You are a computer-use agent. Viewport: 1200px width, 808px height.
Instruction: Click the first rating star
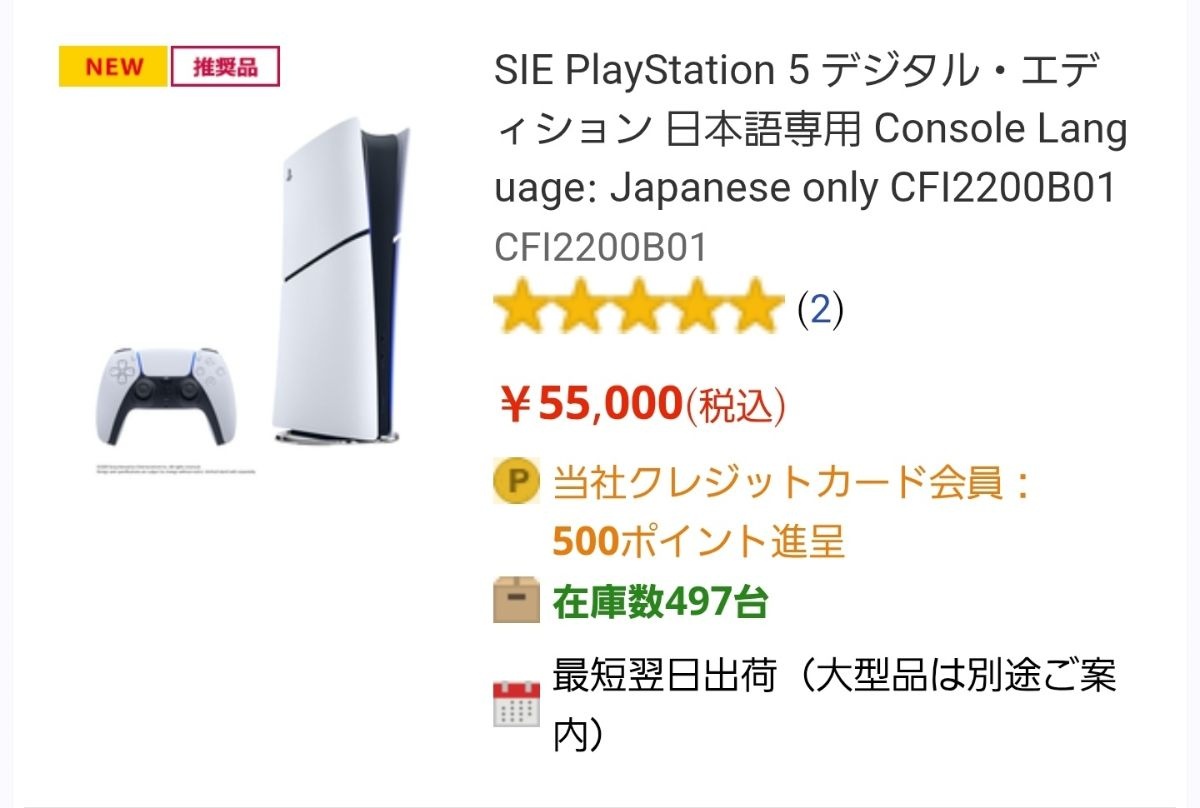(522, 309)
